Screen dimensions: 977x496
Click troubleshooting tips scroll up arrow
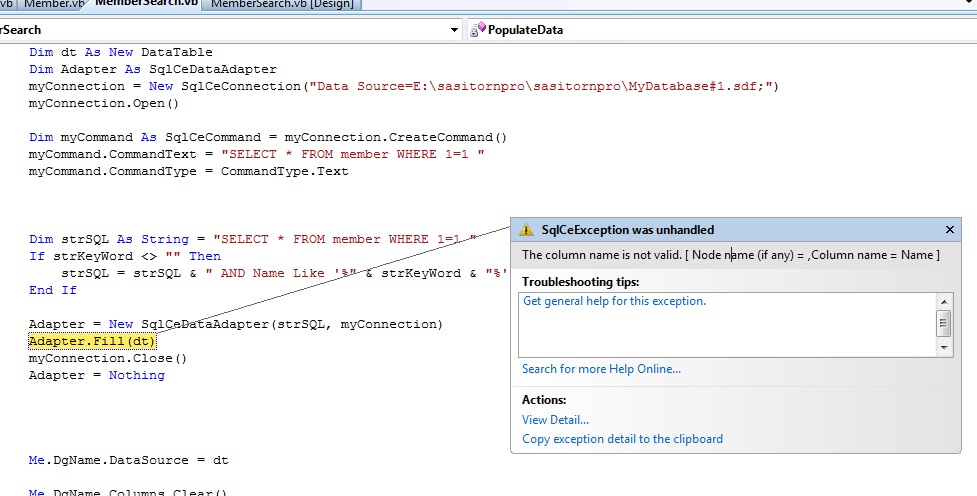coord(943,302)
